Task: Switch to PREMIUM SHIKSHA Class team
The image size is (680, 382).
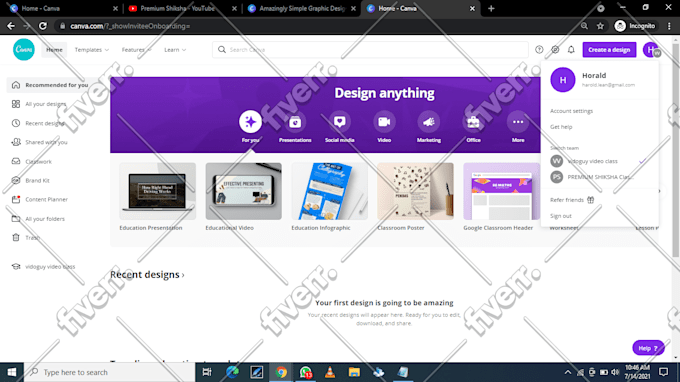Action: (599, 177)
